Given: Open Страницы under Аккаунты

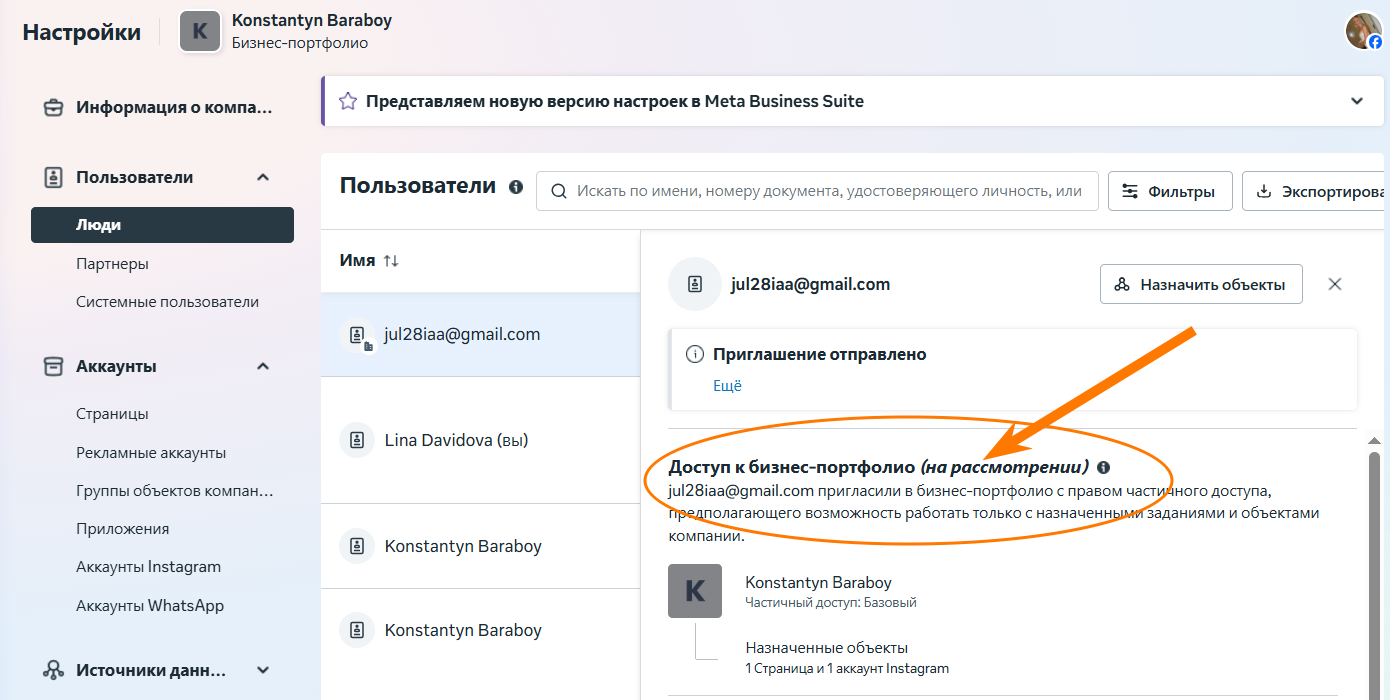Looking at the screenshot, I should pyautogui.click(x=112, y=414).
